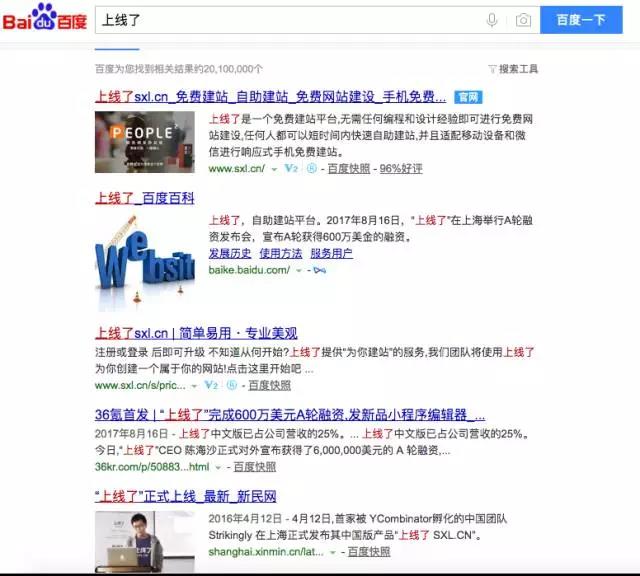640x576 pixels.
Task: Click shanghai.xinmin.cn/lat... green URL
Action: (266, 552)
